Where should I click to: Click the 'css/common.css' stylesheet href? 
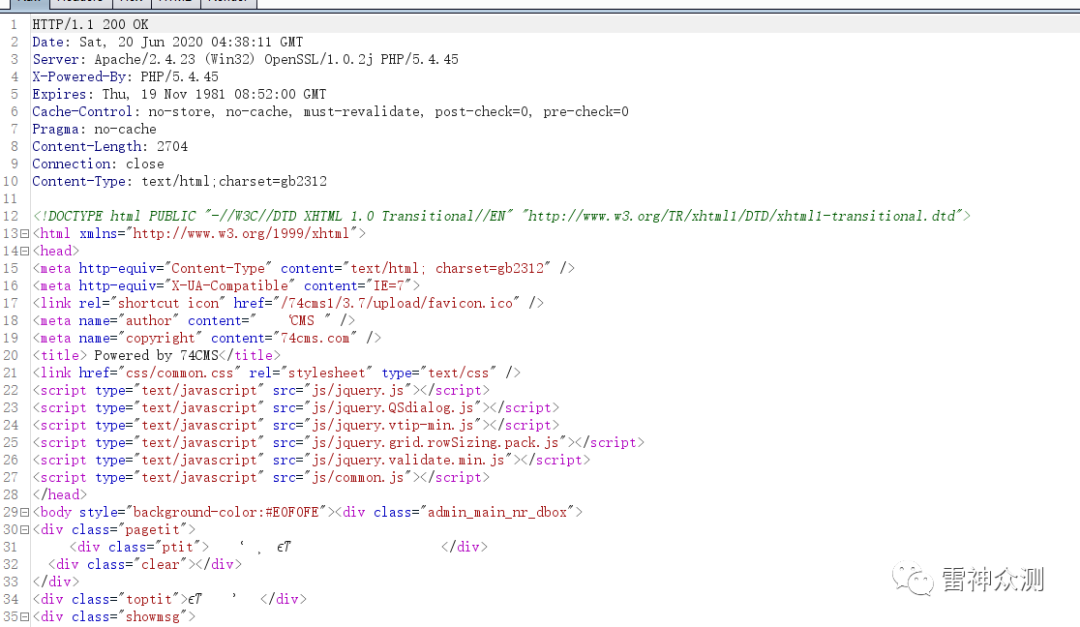pos(179,373)
